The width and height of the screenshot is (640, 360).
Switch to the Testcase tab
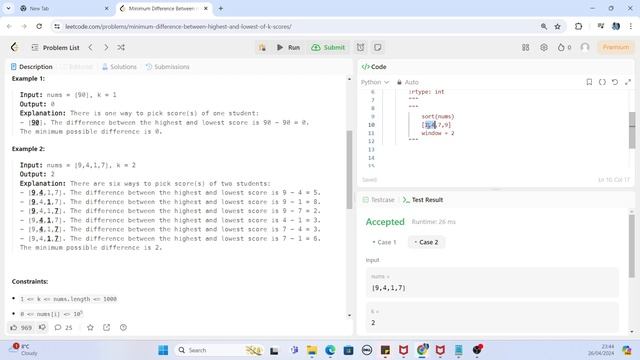click(379, 200)
